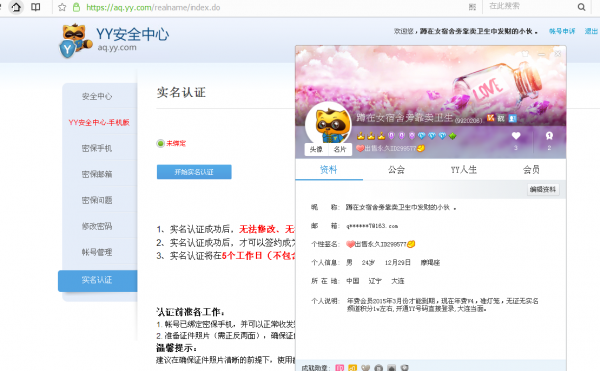The image size is (600, 371).
Task: Click the yellow achievement medal icon
Action: [x=352, y=368]
